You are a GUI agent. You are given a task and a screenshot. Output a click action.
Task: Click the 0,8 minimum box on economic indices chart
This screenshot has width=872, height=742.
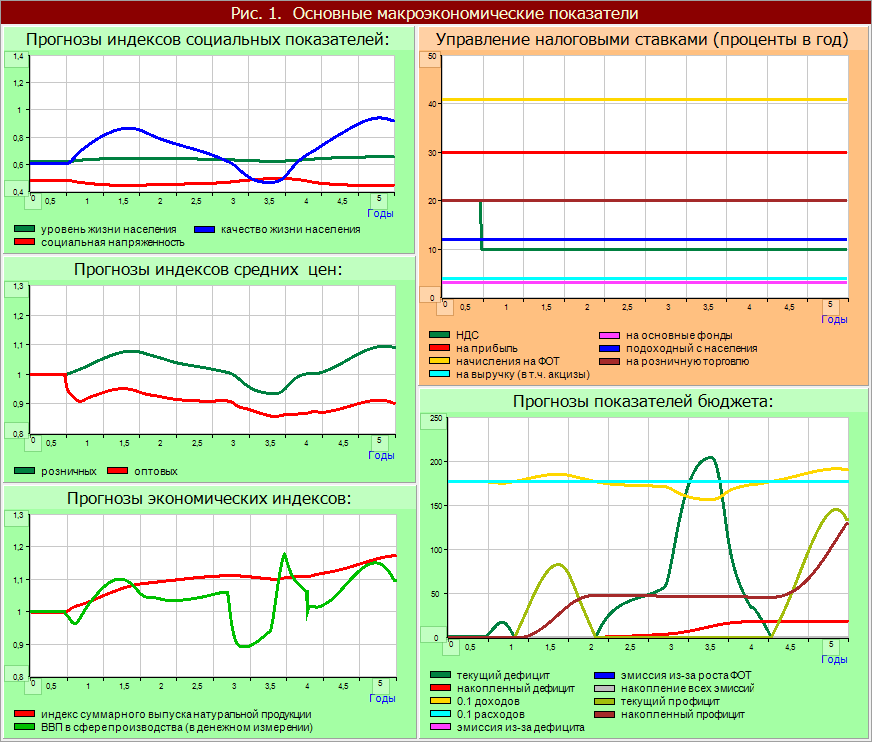[17, 674]
